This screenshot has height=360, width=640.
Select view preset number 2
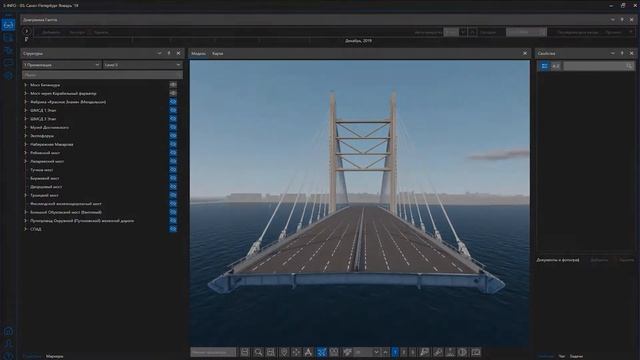(404, 352)
